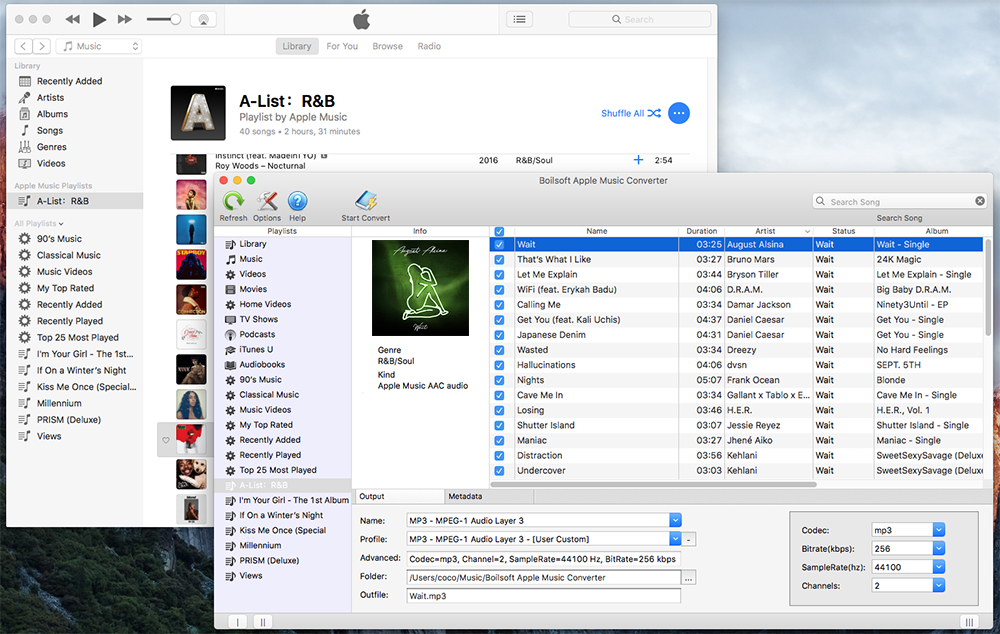
Task: Click Shuffle All in iTunes playlist
Action: (631, 114)
